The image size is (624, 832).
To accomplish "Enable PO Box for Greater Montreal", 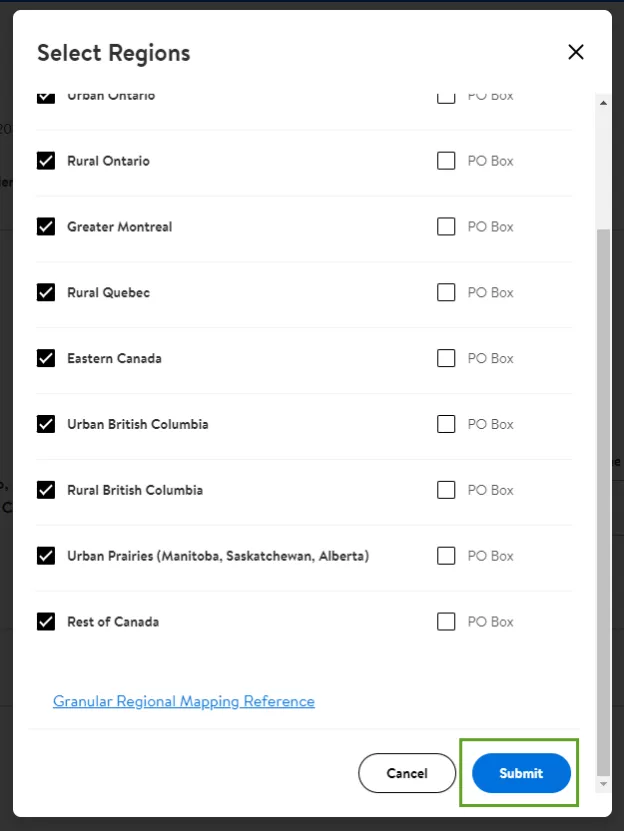I will [x=446, y=227].
